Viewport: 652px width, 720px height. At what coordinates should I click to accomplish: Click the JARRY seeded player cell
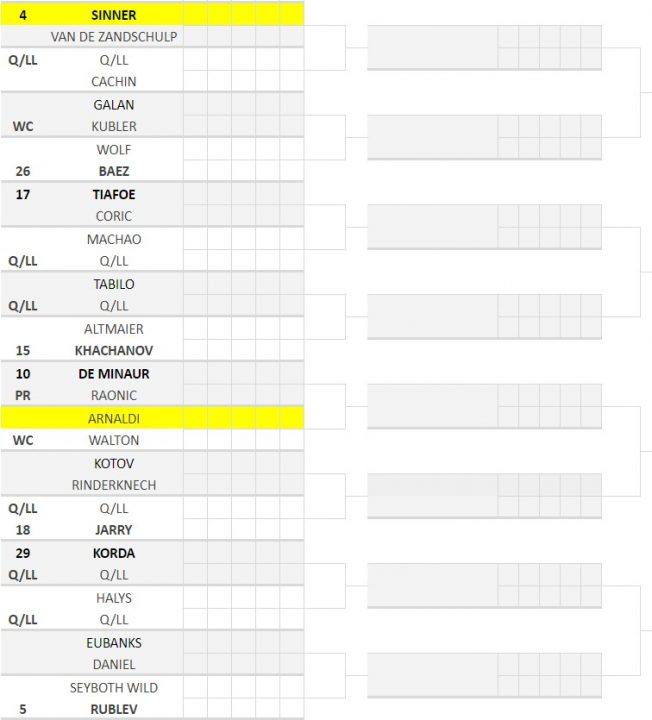(113, 530)
